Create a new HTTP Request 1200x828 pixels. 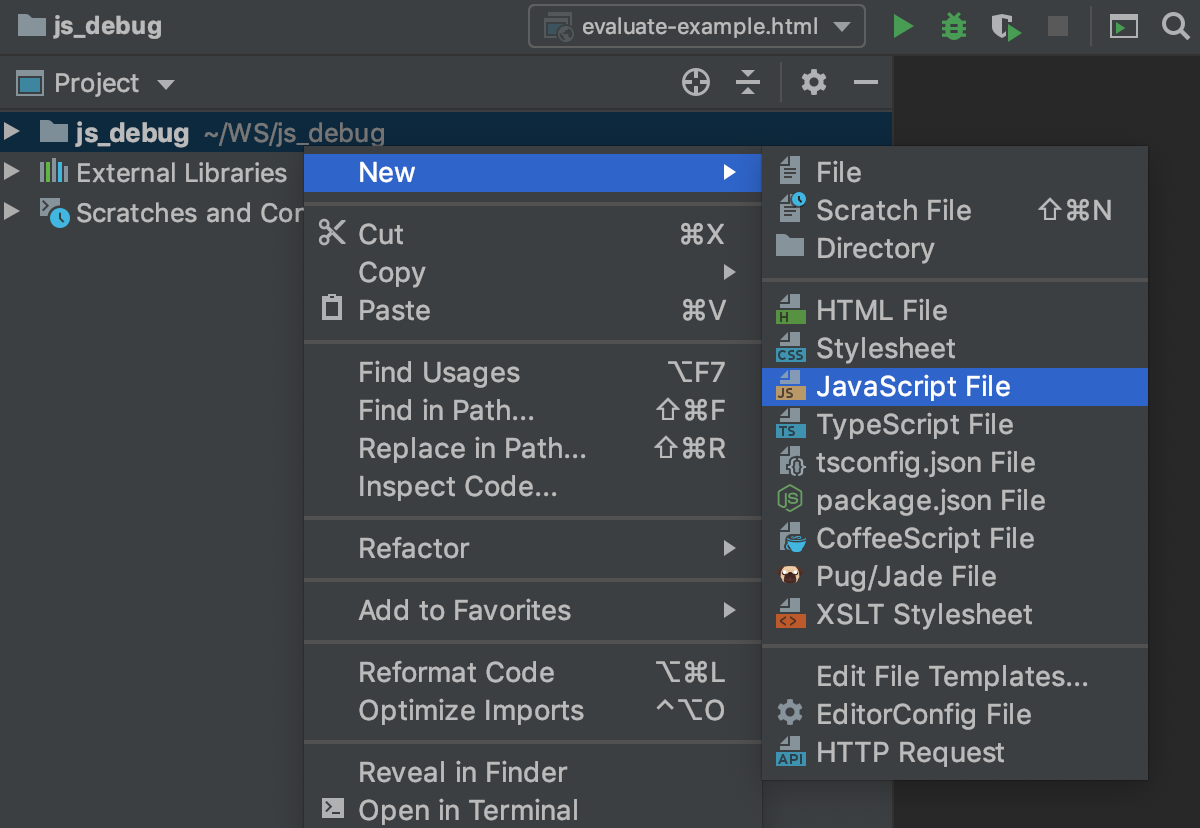point(955,753)
